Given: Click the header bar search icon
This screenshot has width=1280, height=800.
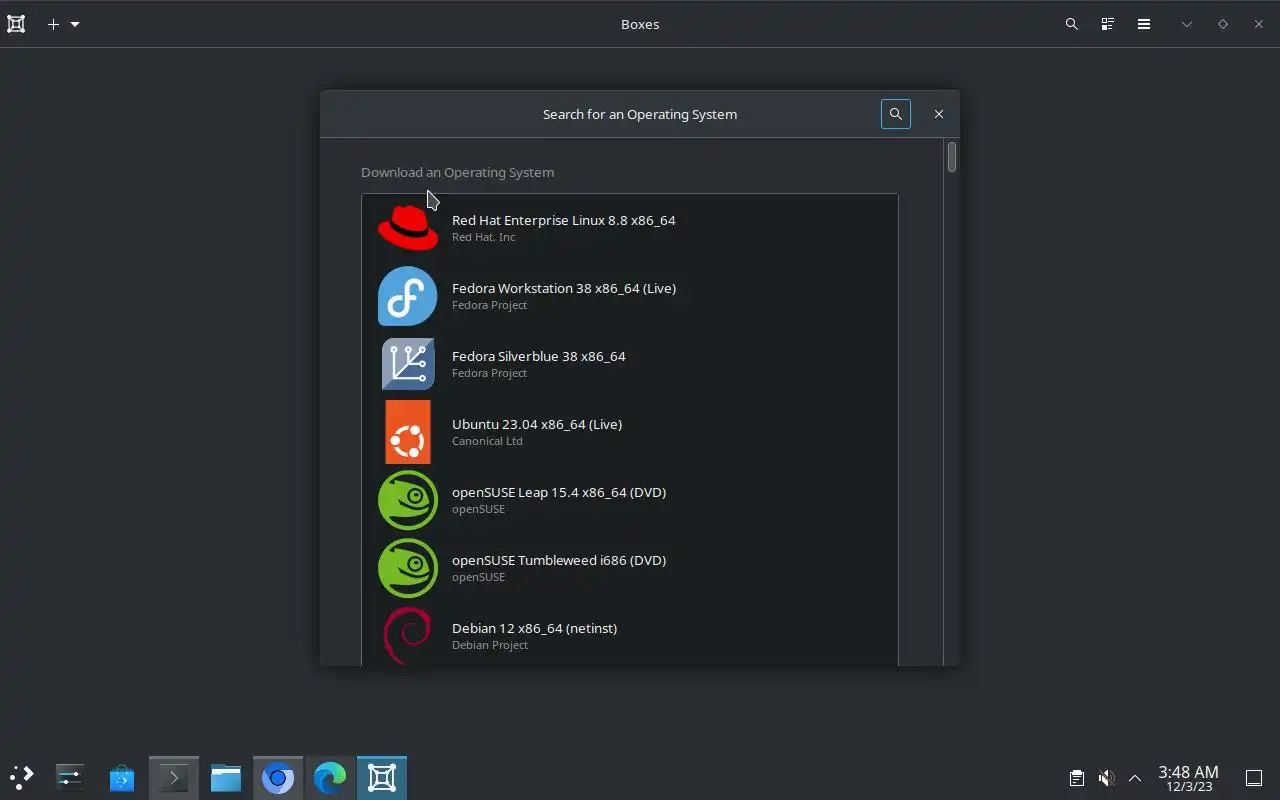Looking at the screenshot, I should coord(1071,24).
